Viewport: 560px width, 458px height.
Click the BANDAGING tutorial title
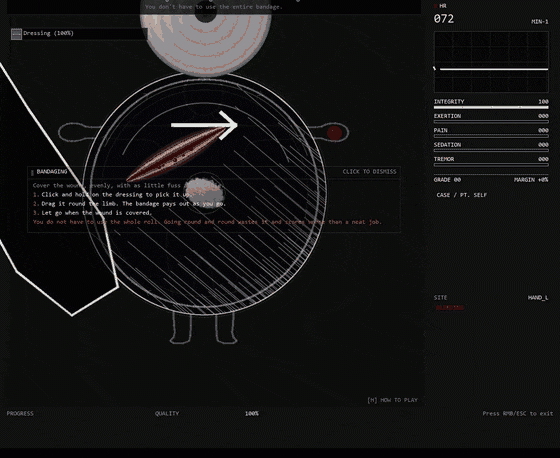pos(52,172)
